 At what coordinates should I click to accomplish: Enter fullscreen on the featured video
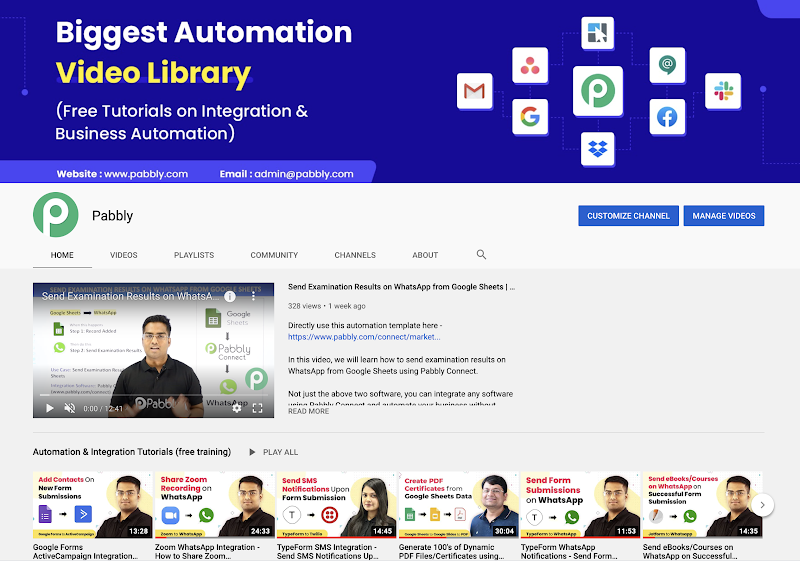(x=258, y=408)
